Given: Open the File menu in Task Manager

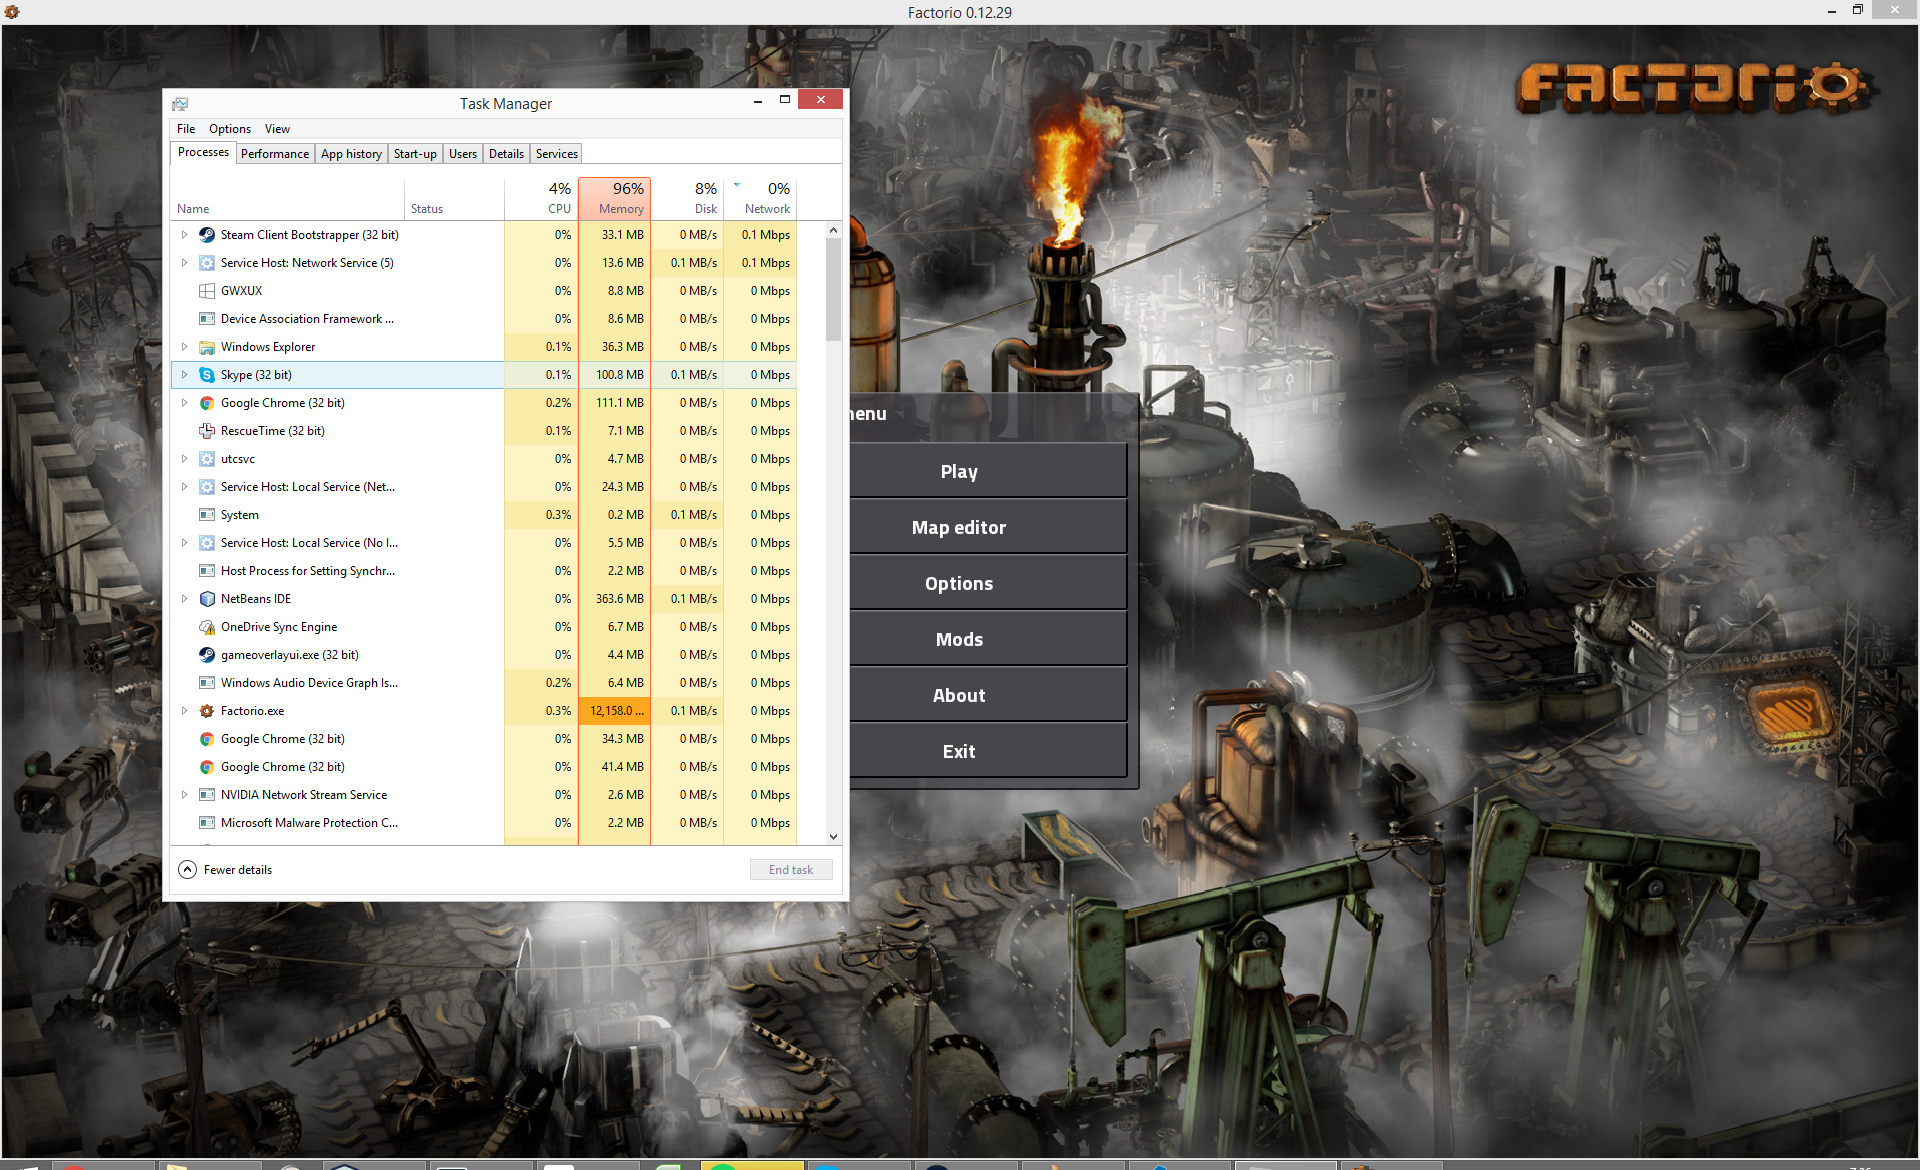Looking at the screenshot, I should coord(186,129).
